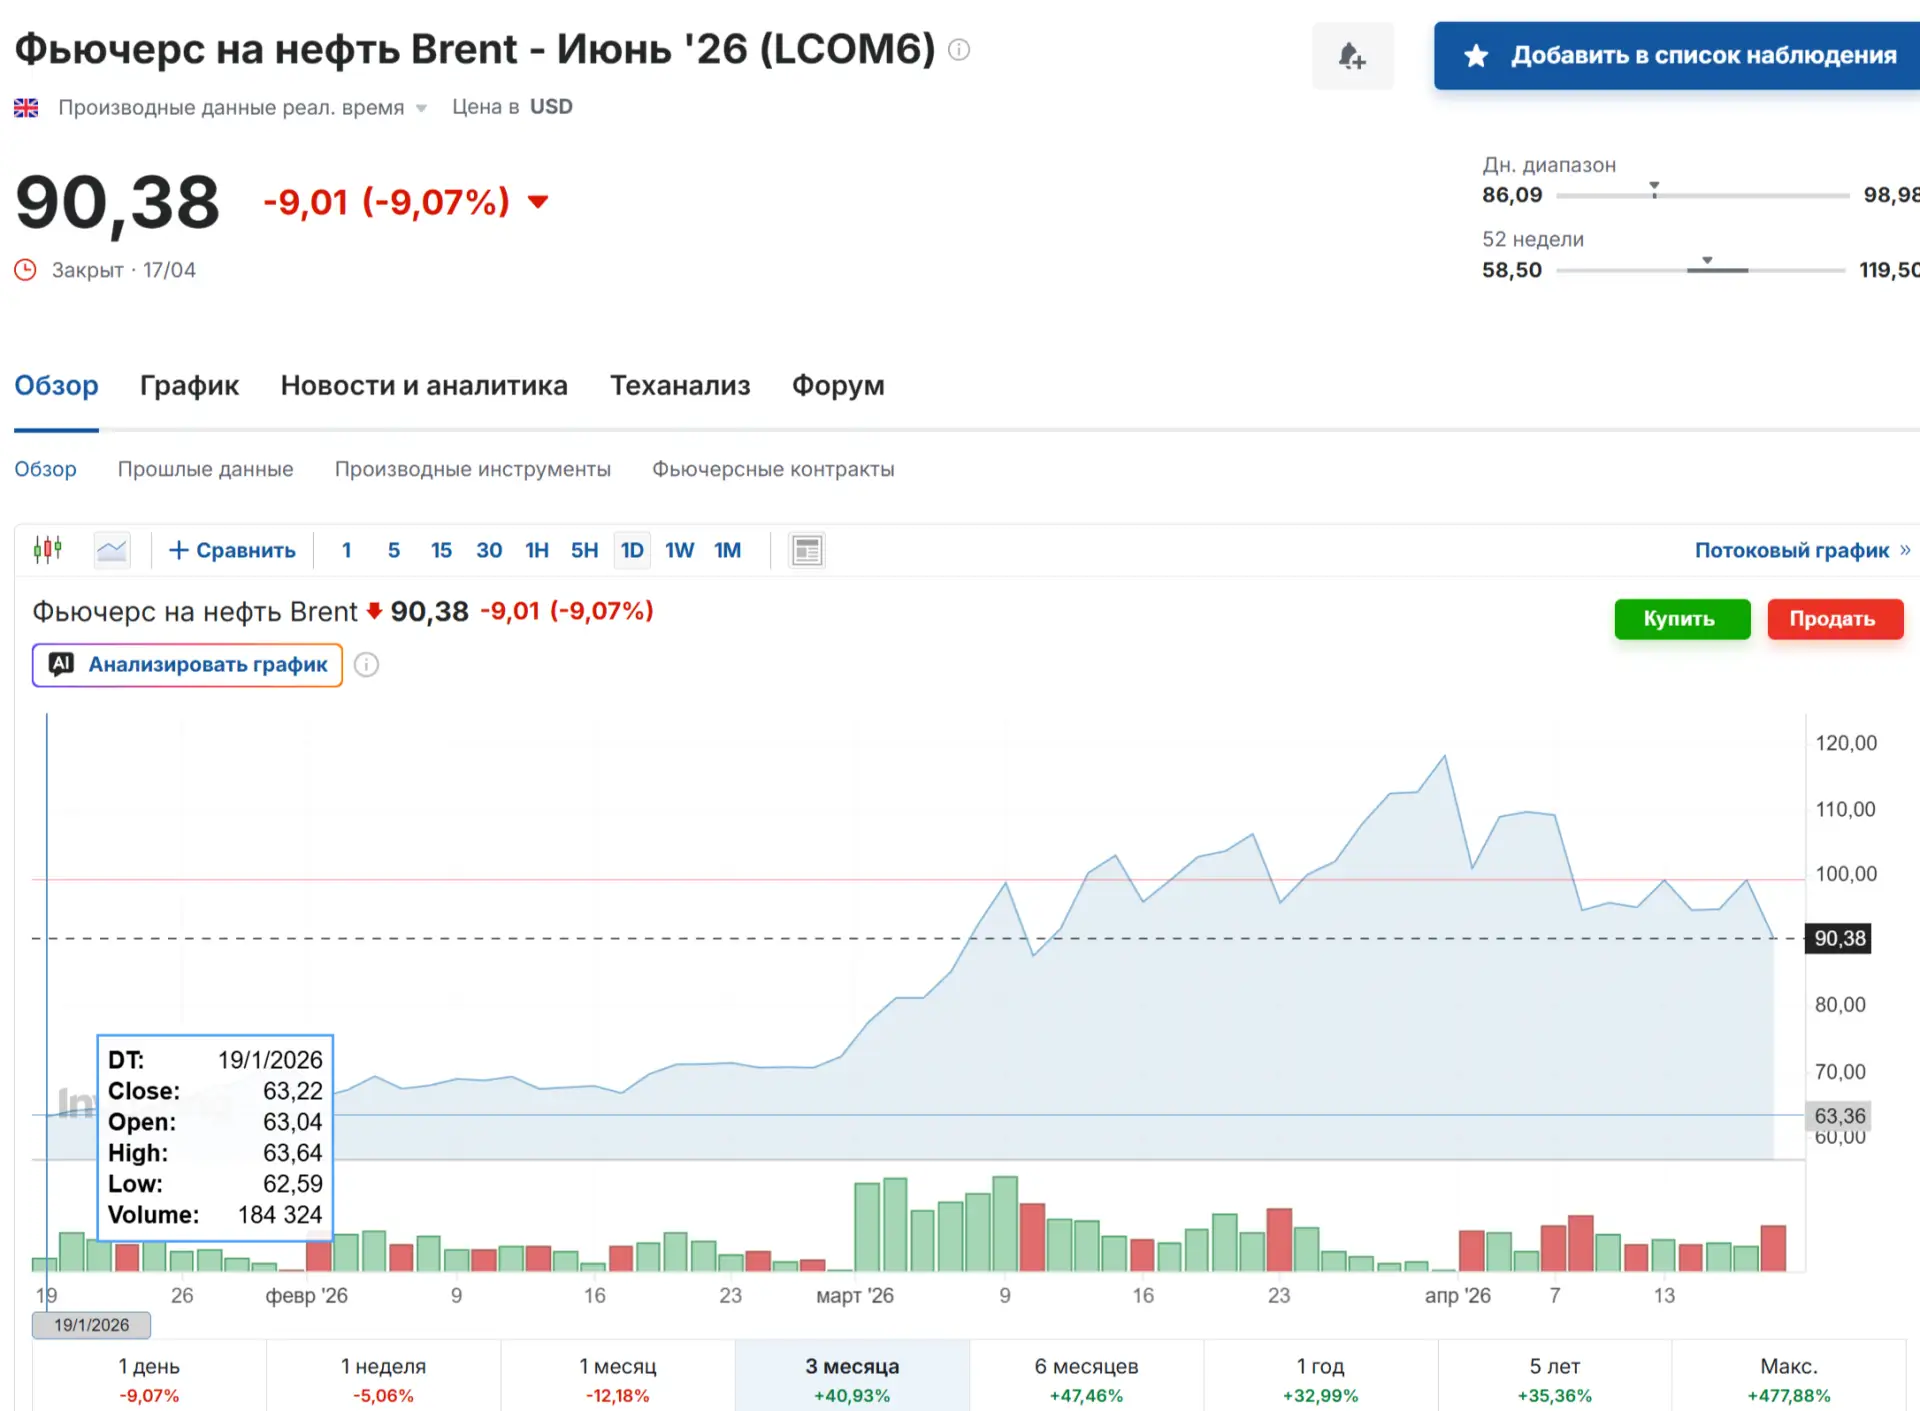This screenshot has width=1920, height=1411.
Task: Set chart interval to 1 minute
Action: pos(347,550)
